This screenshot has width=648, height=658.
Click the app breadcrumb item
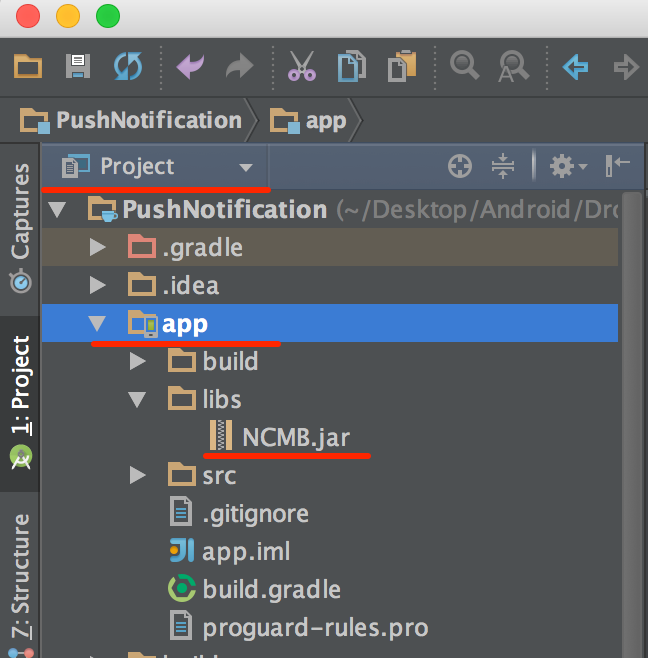[308, 121]
